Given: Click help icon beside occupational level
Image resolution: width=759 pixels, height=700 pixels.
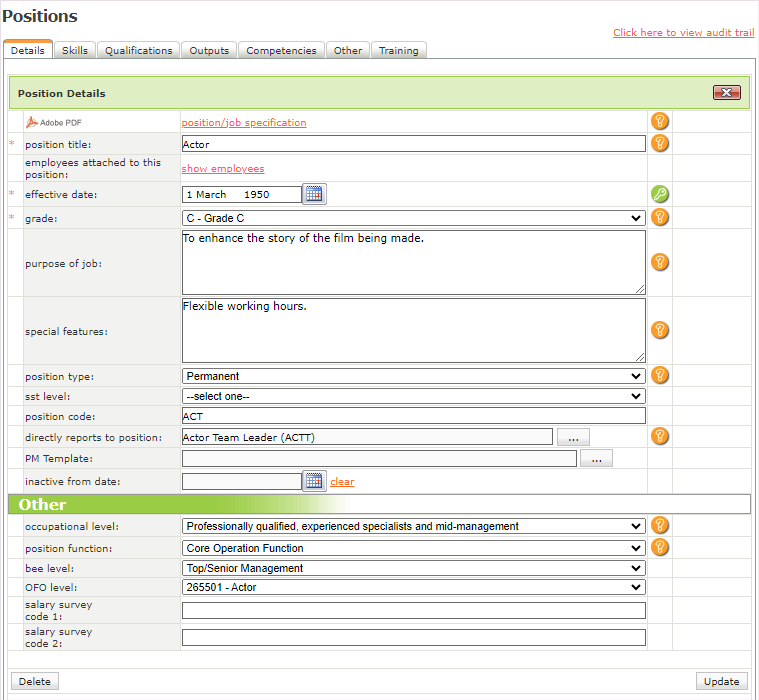Looking at the screenshot, I should click(x=659, y=525).
